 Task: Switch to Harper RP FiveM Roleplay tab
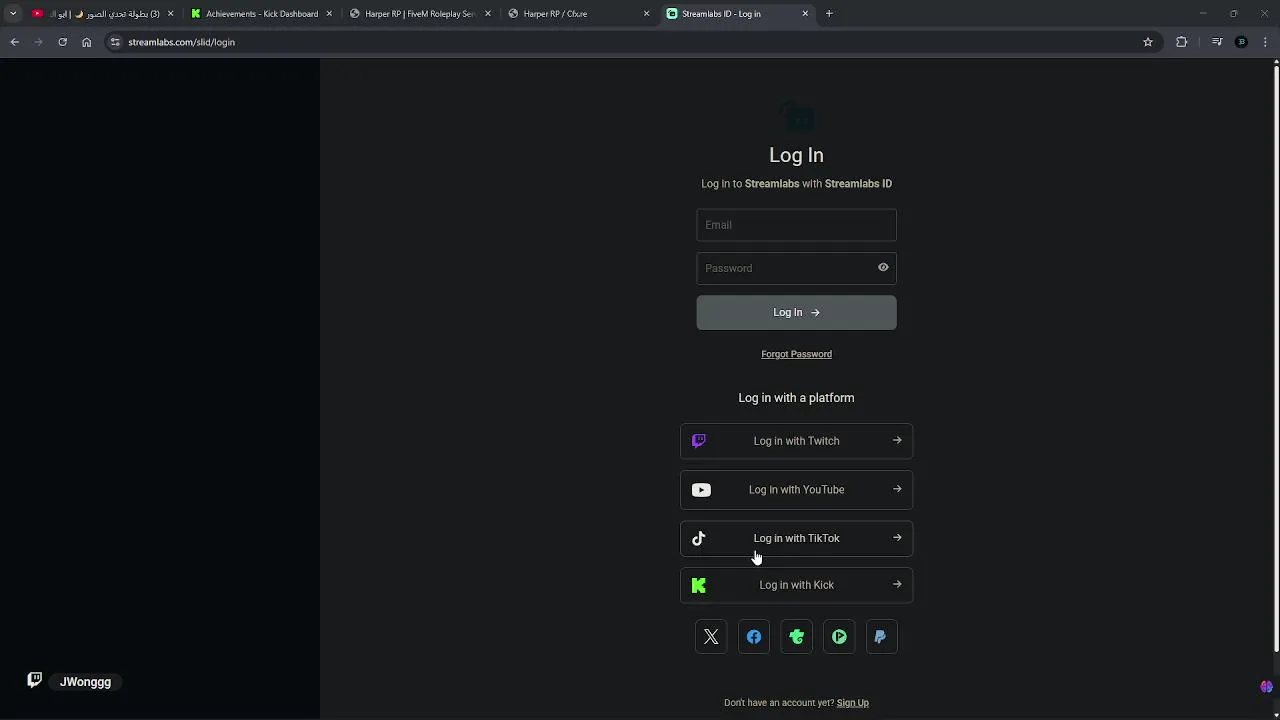[419, 14]
